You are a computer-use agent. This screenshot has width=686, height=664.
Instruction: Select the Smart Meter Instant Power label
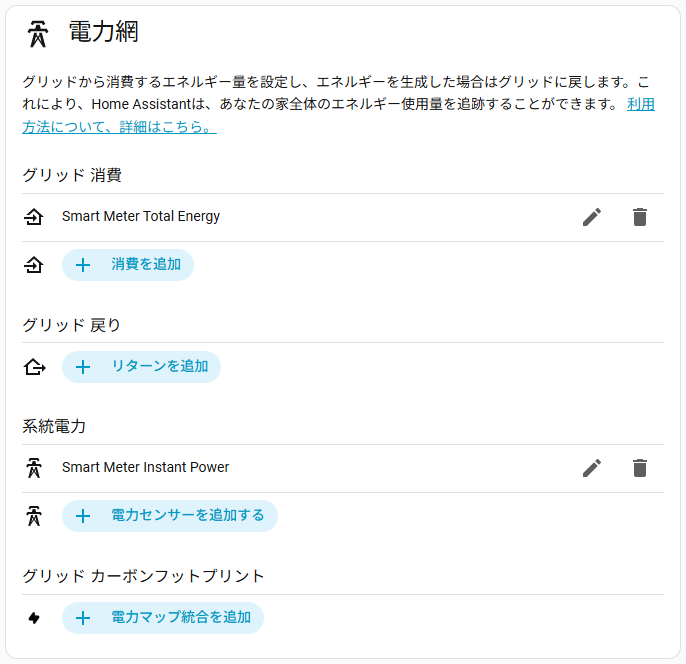145,467
